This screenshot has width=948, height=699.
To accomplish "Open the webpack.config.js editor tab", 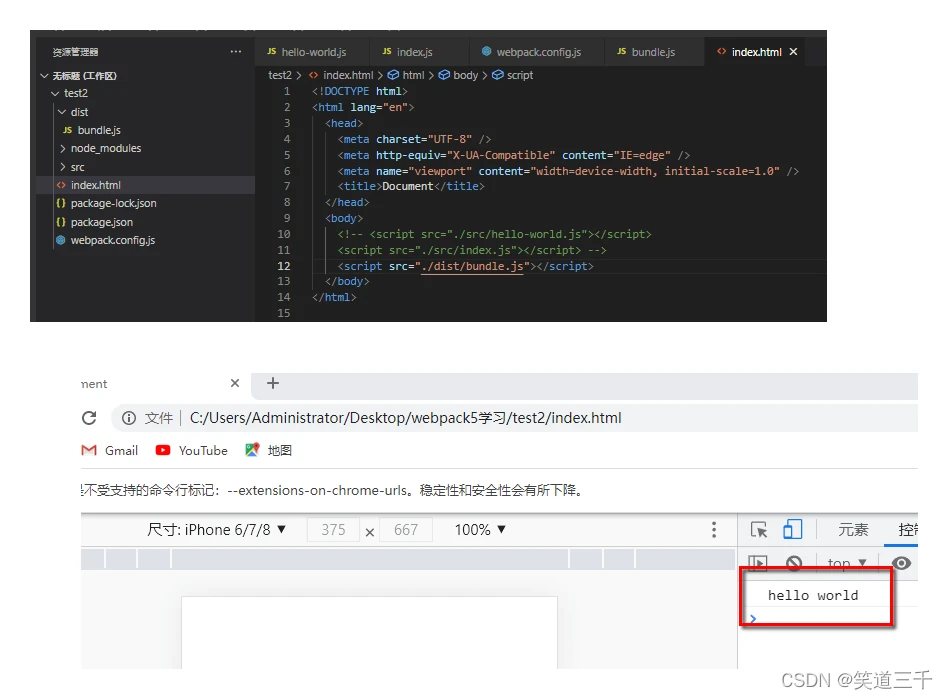I will click(531, 52).
